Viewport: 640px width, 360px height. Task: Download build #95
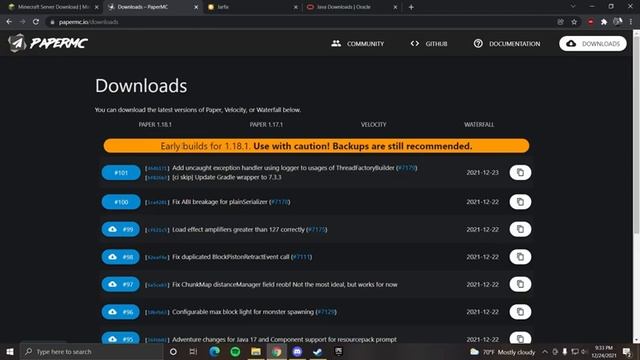pyautogui.click(x=121, y=338)
